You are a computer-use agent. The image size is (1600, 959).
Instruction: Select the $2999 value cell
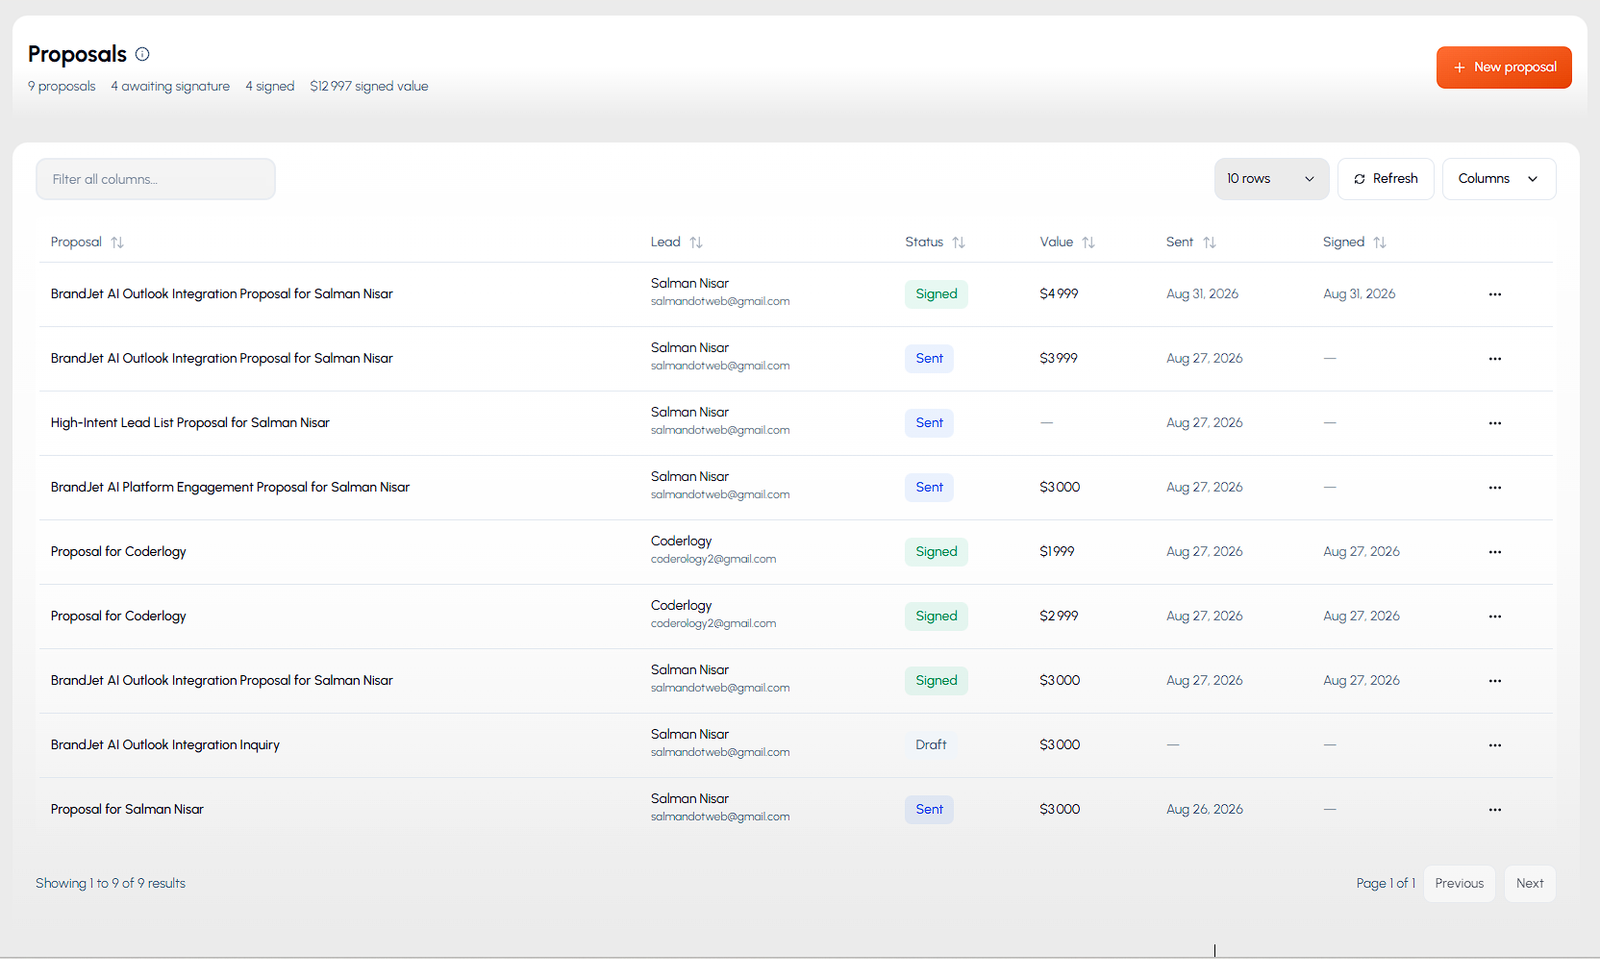coord(1059,616)
